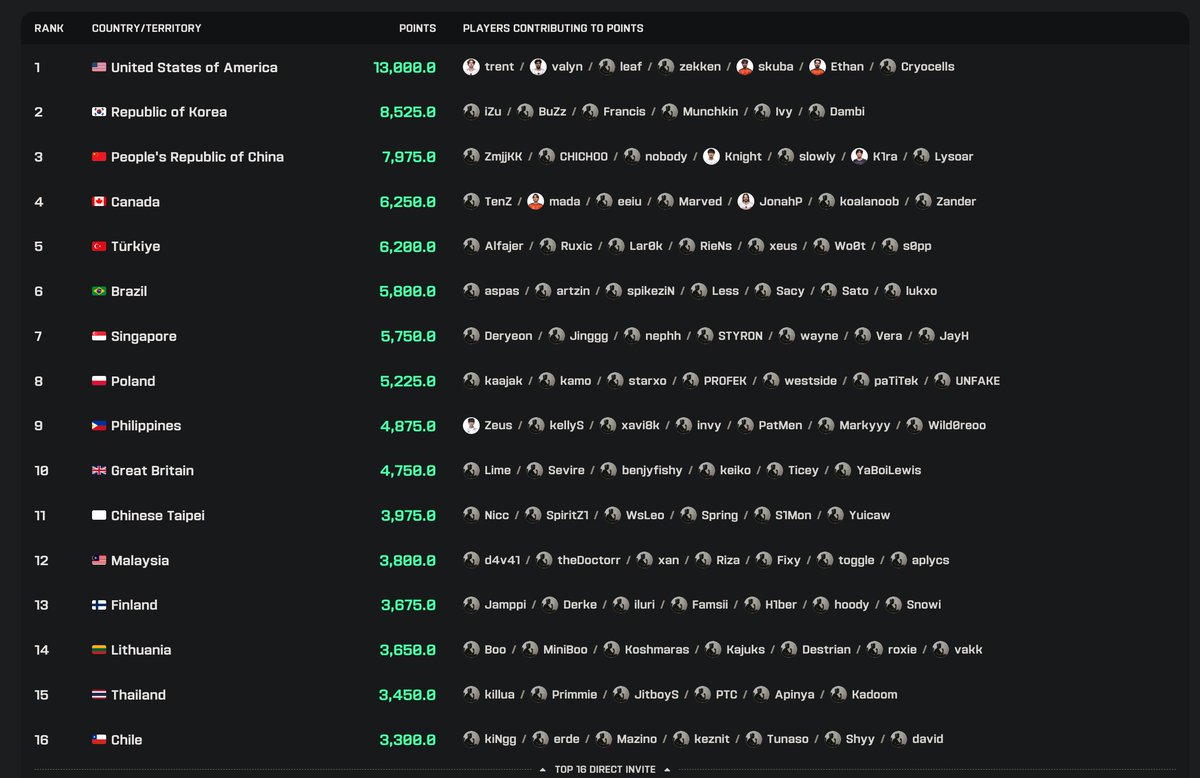Click the Chile flag icon

pyautogui.click(x=98, y=740)
